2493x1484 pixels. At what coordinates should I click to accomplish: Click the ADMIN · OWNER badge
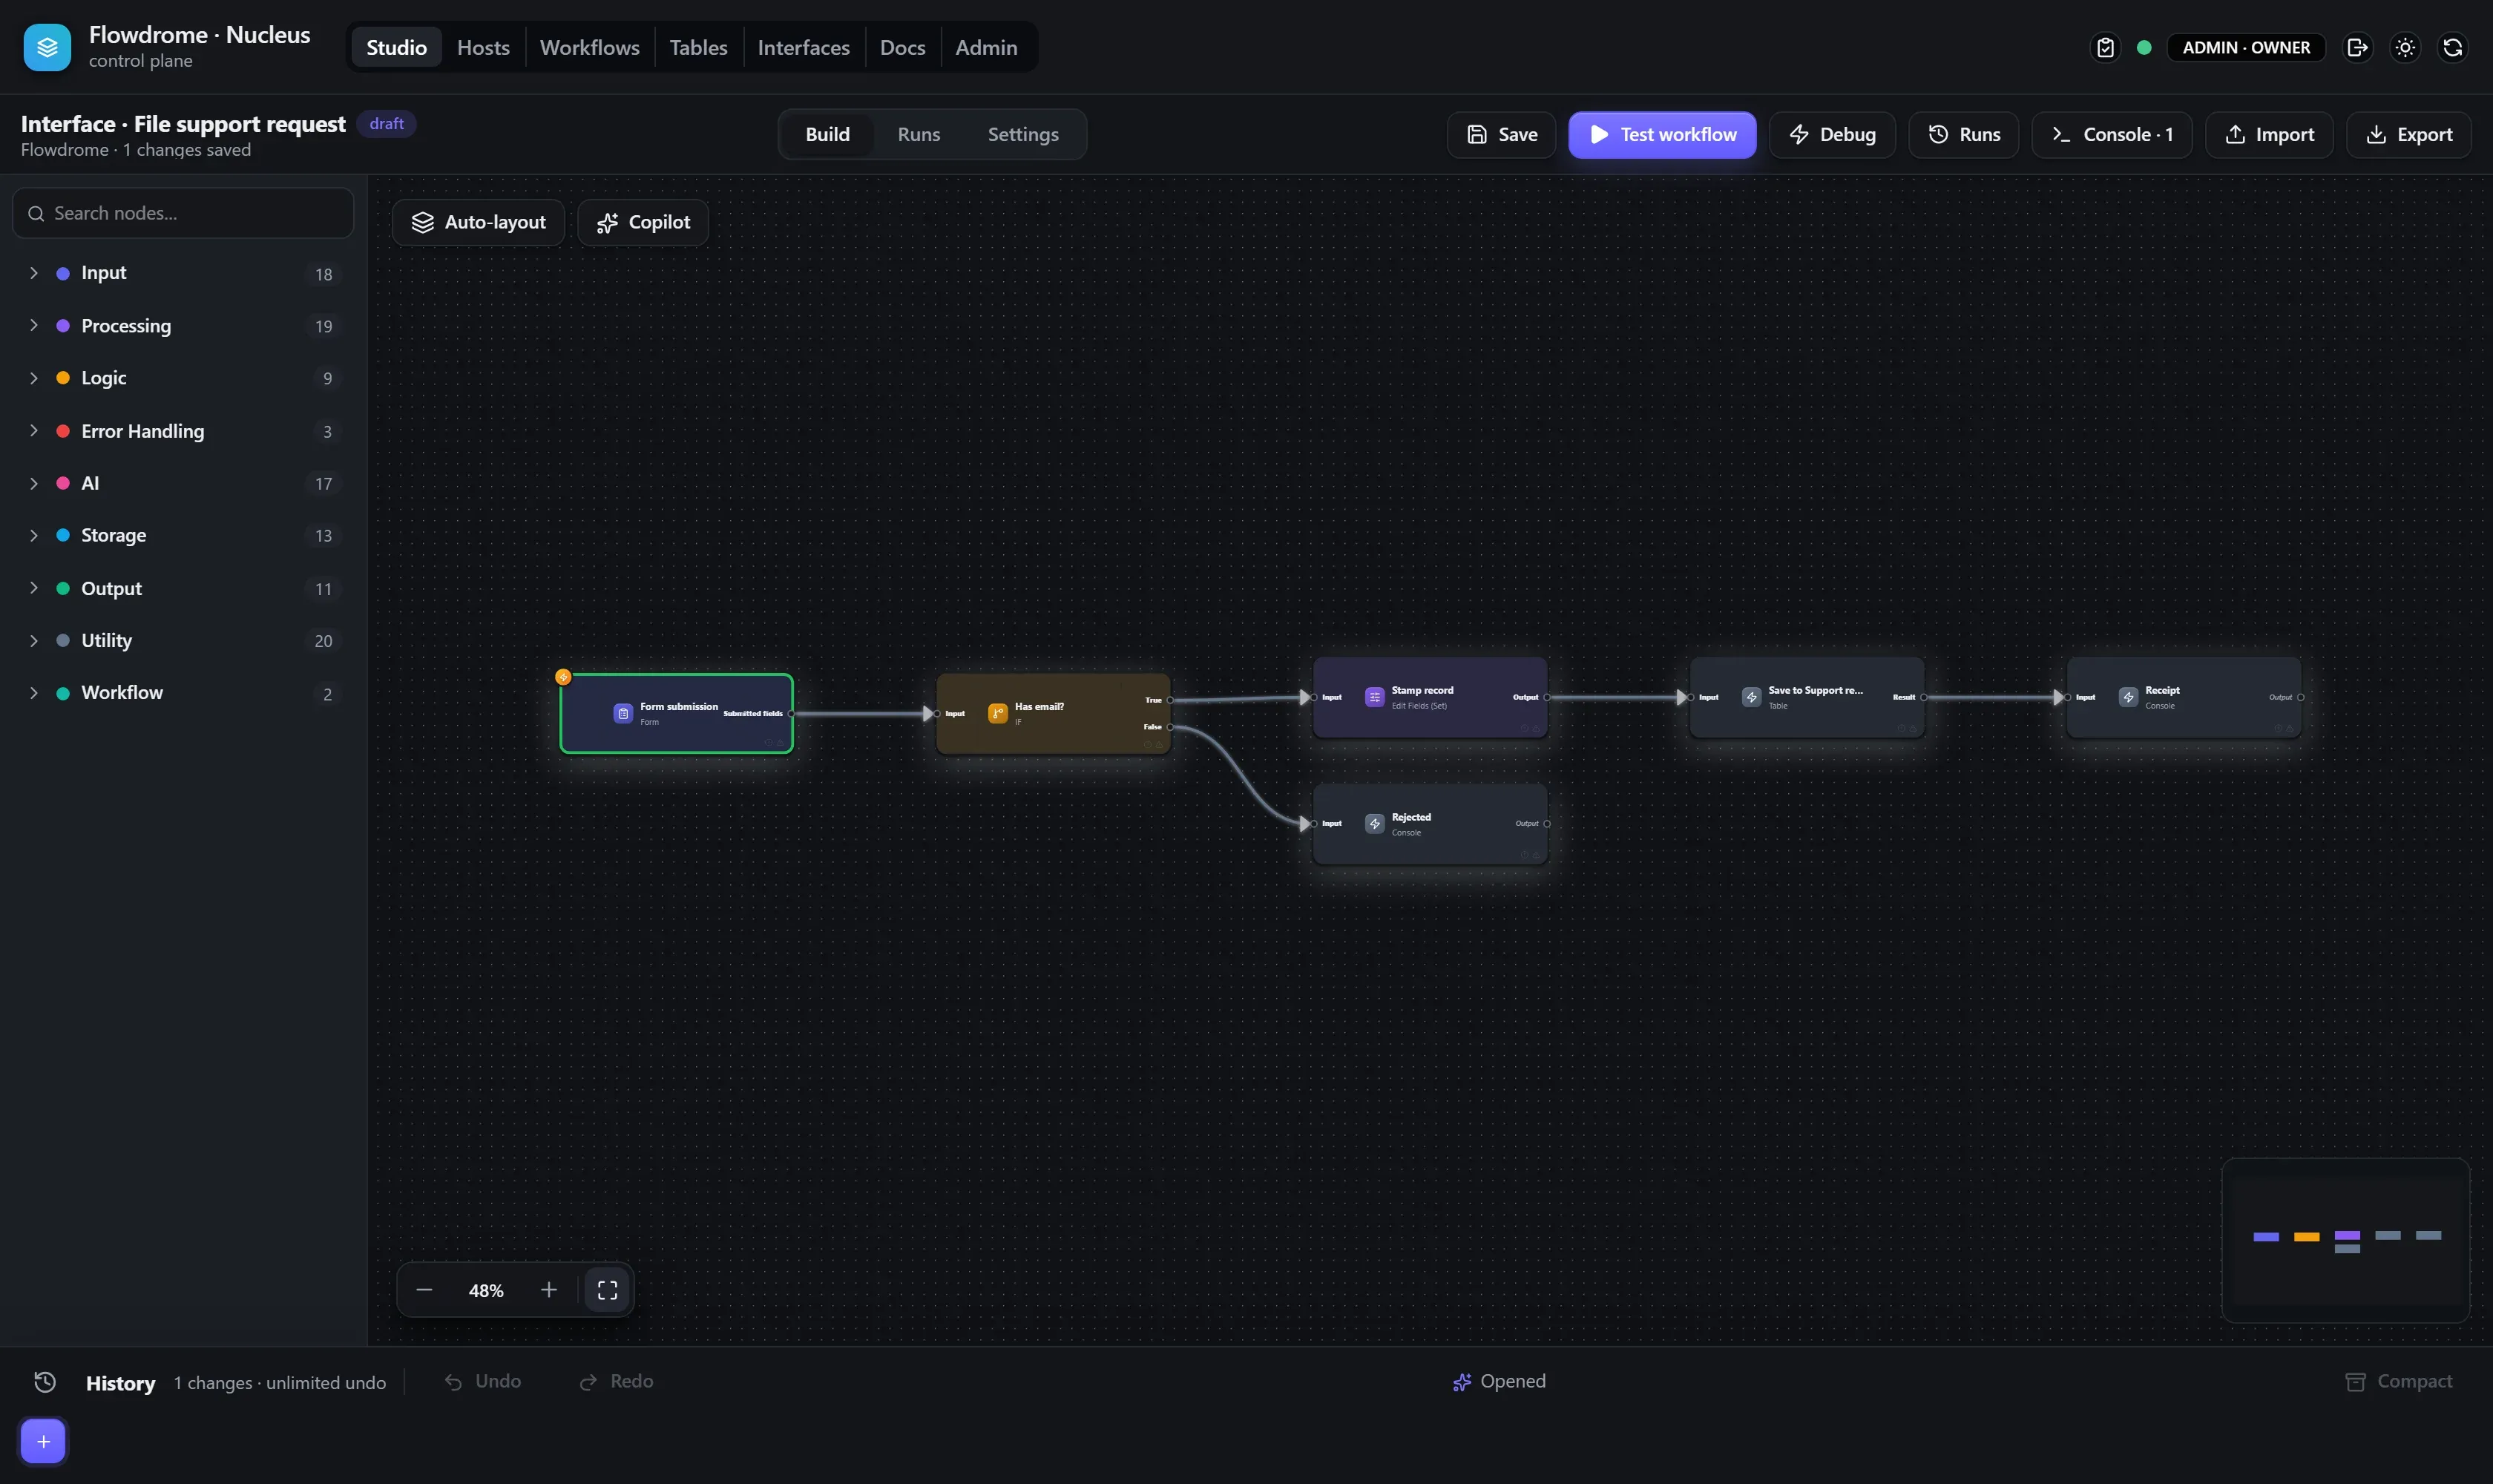point(2246,47)
